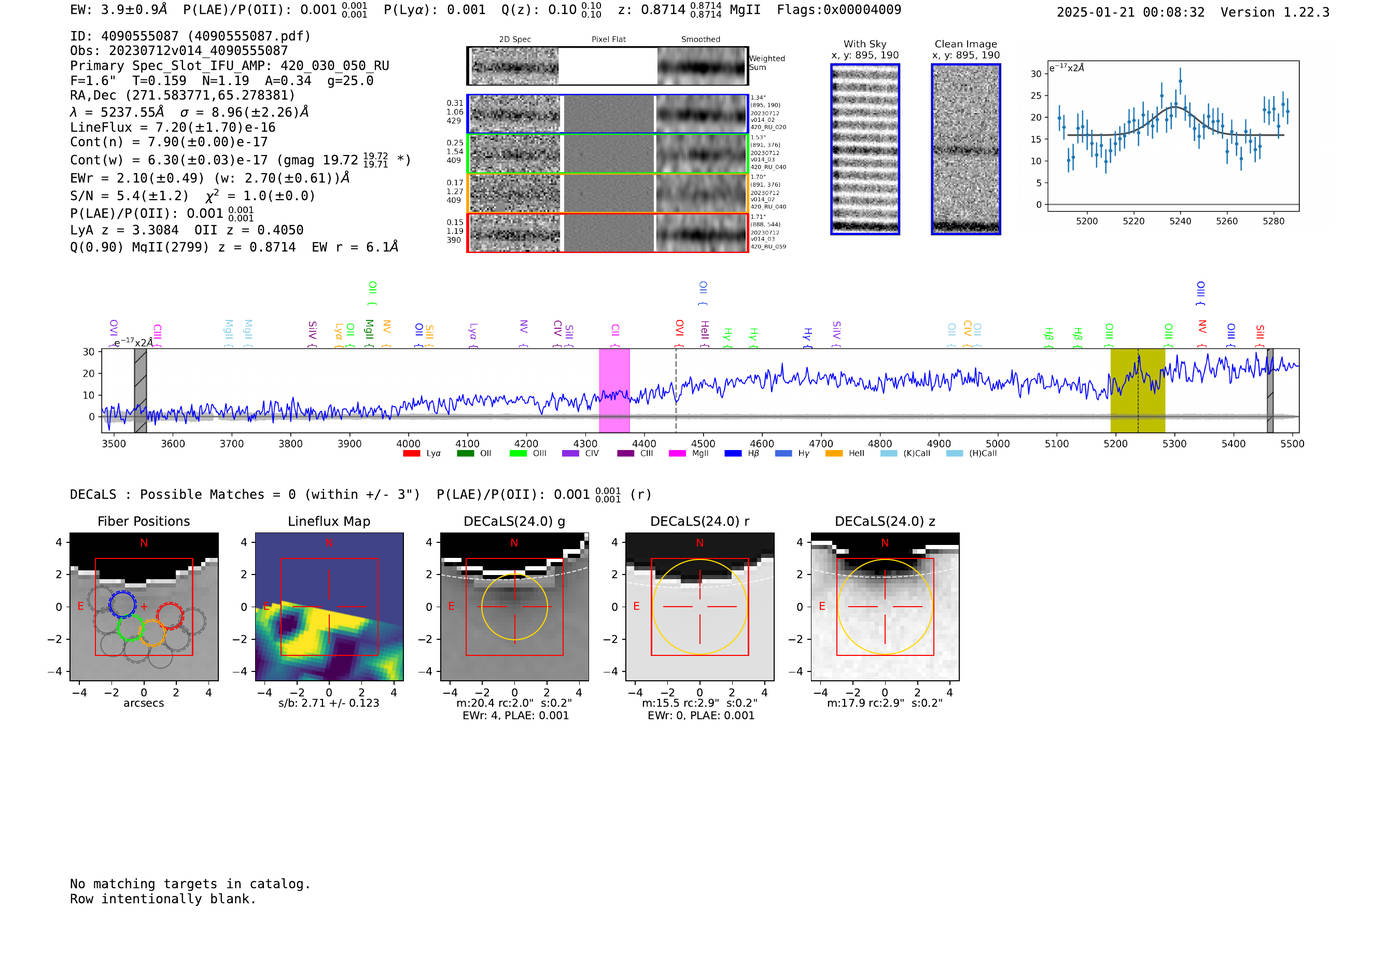
Task: Click the dashed vertical line near 4450
Action: (x=676, y=391)
